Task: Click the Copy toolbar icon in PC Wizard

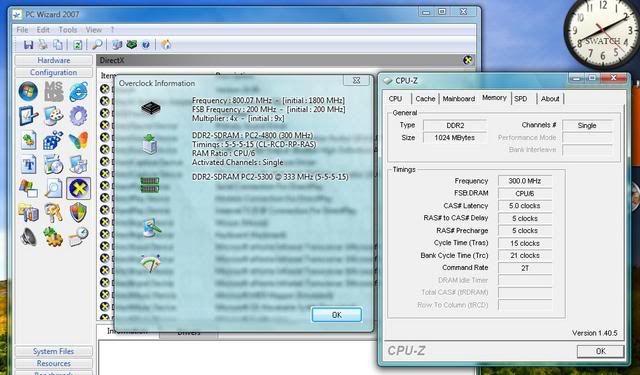Action: (x=58, y=44)
